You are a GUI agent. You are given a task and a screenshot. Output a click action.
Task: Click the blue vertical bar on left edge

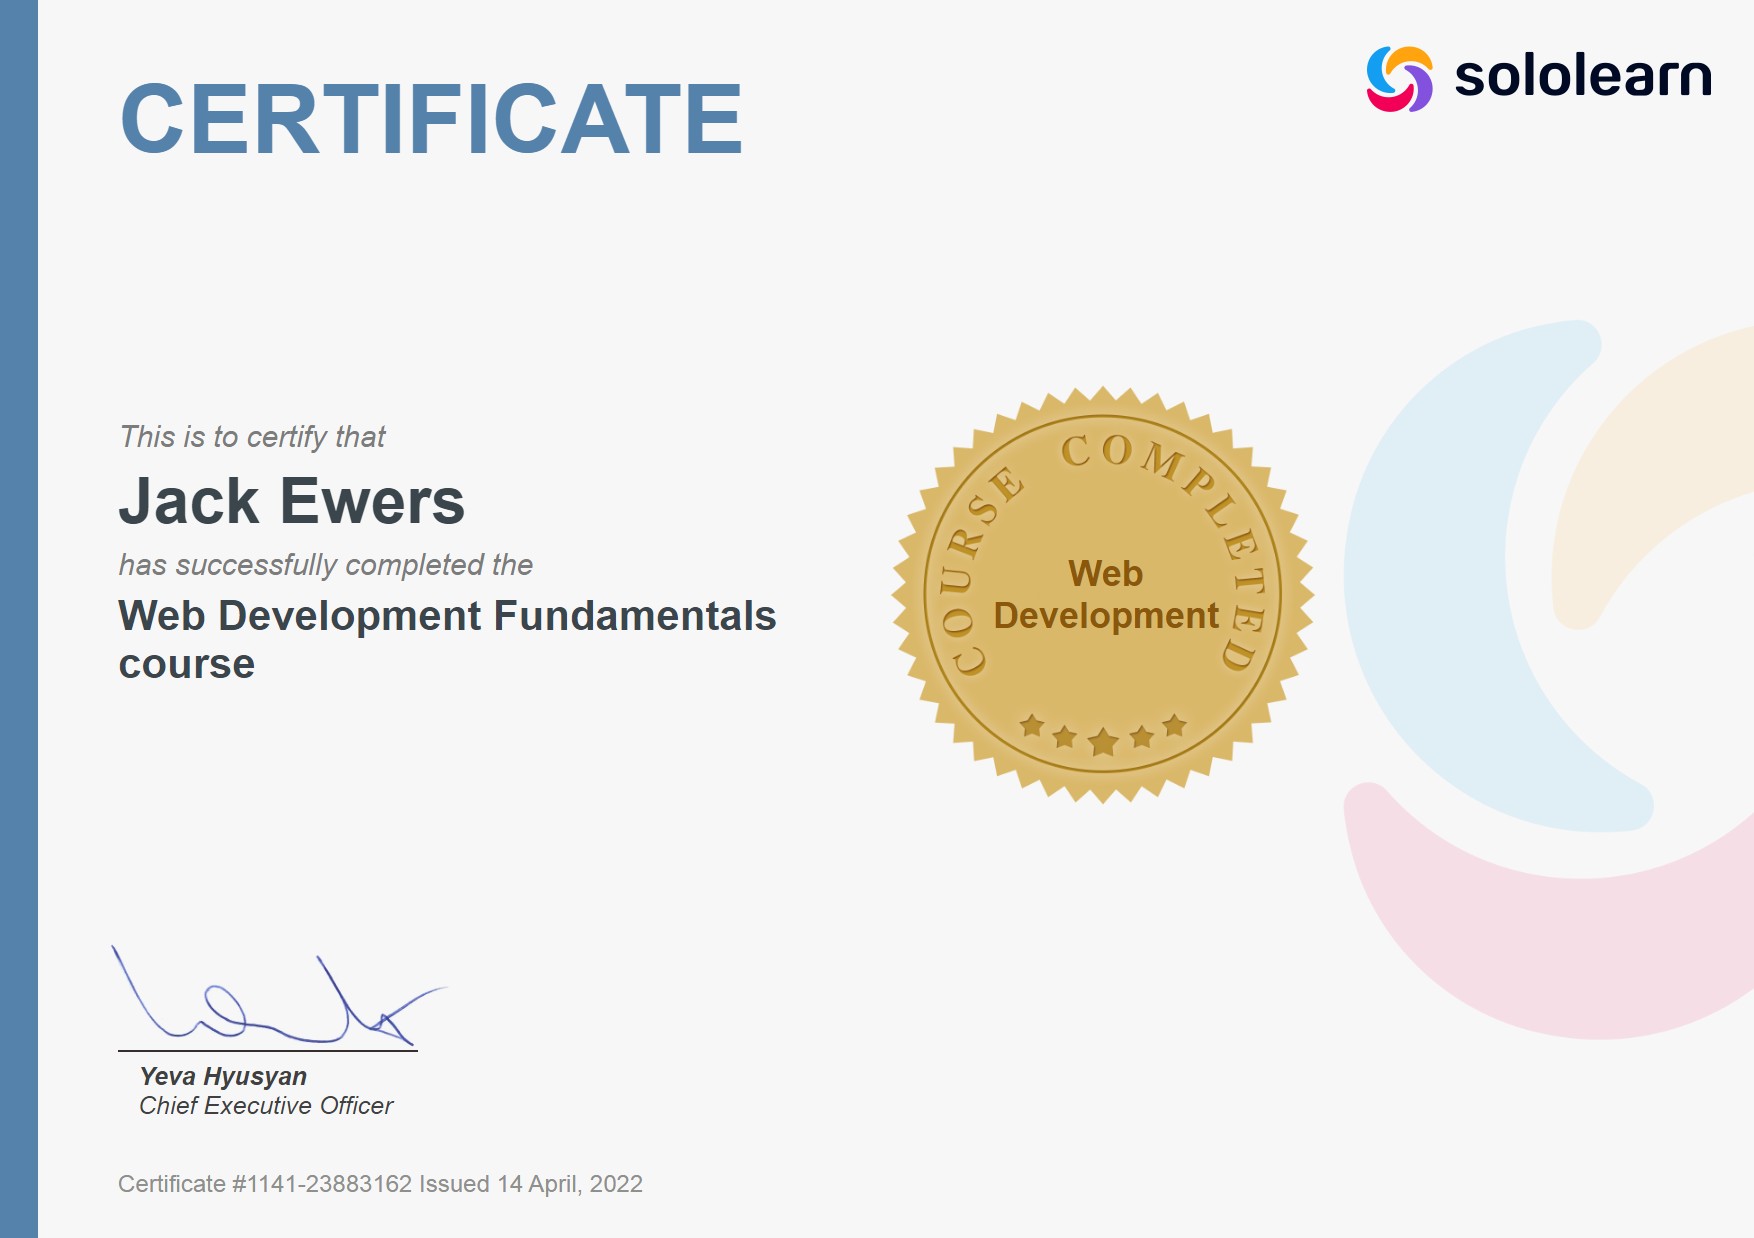tap(18, 619)
